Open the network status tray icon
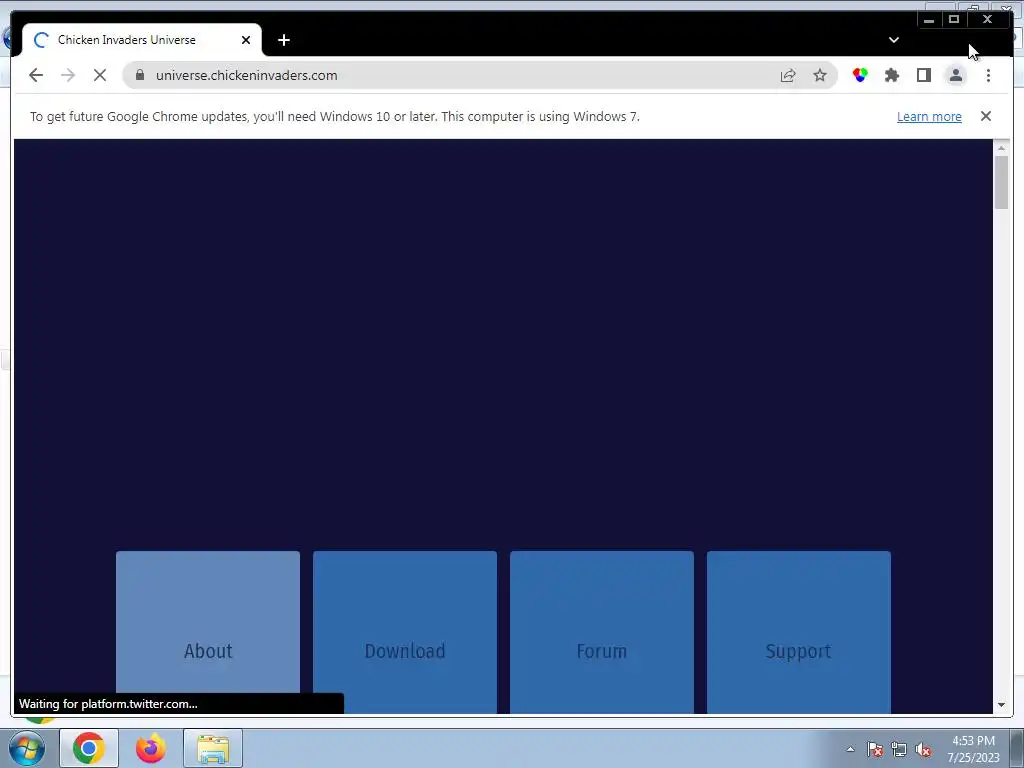 (x=899, y=749)
